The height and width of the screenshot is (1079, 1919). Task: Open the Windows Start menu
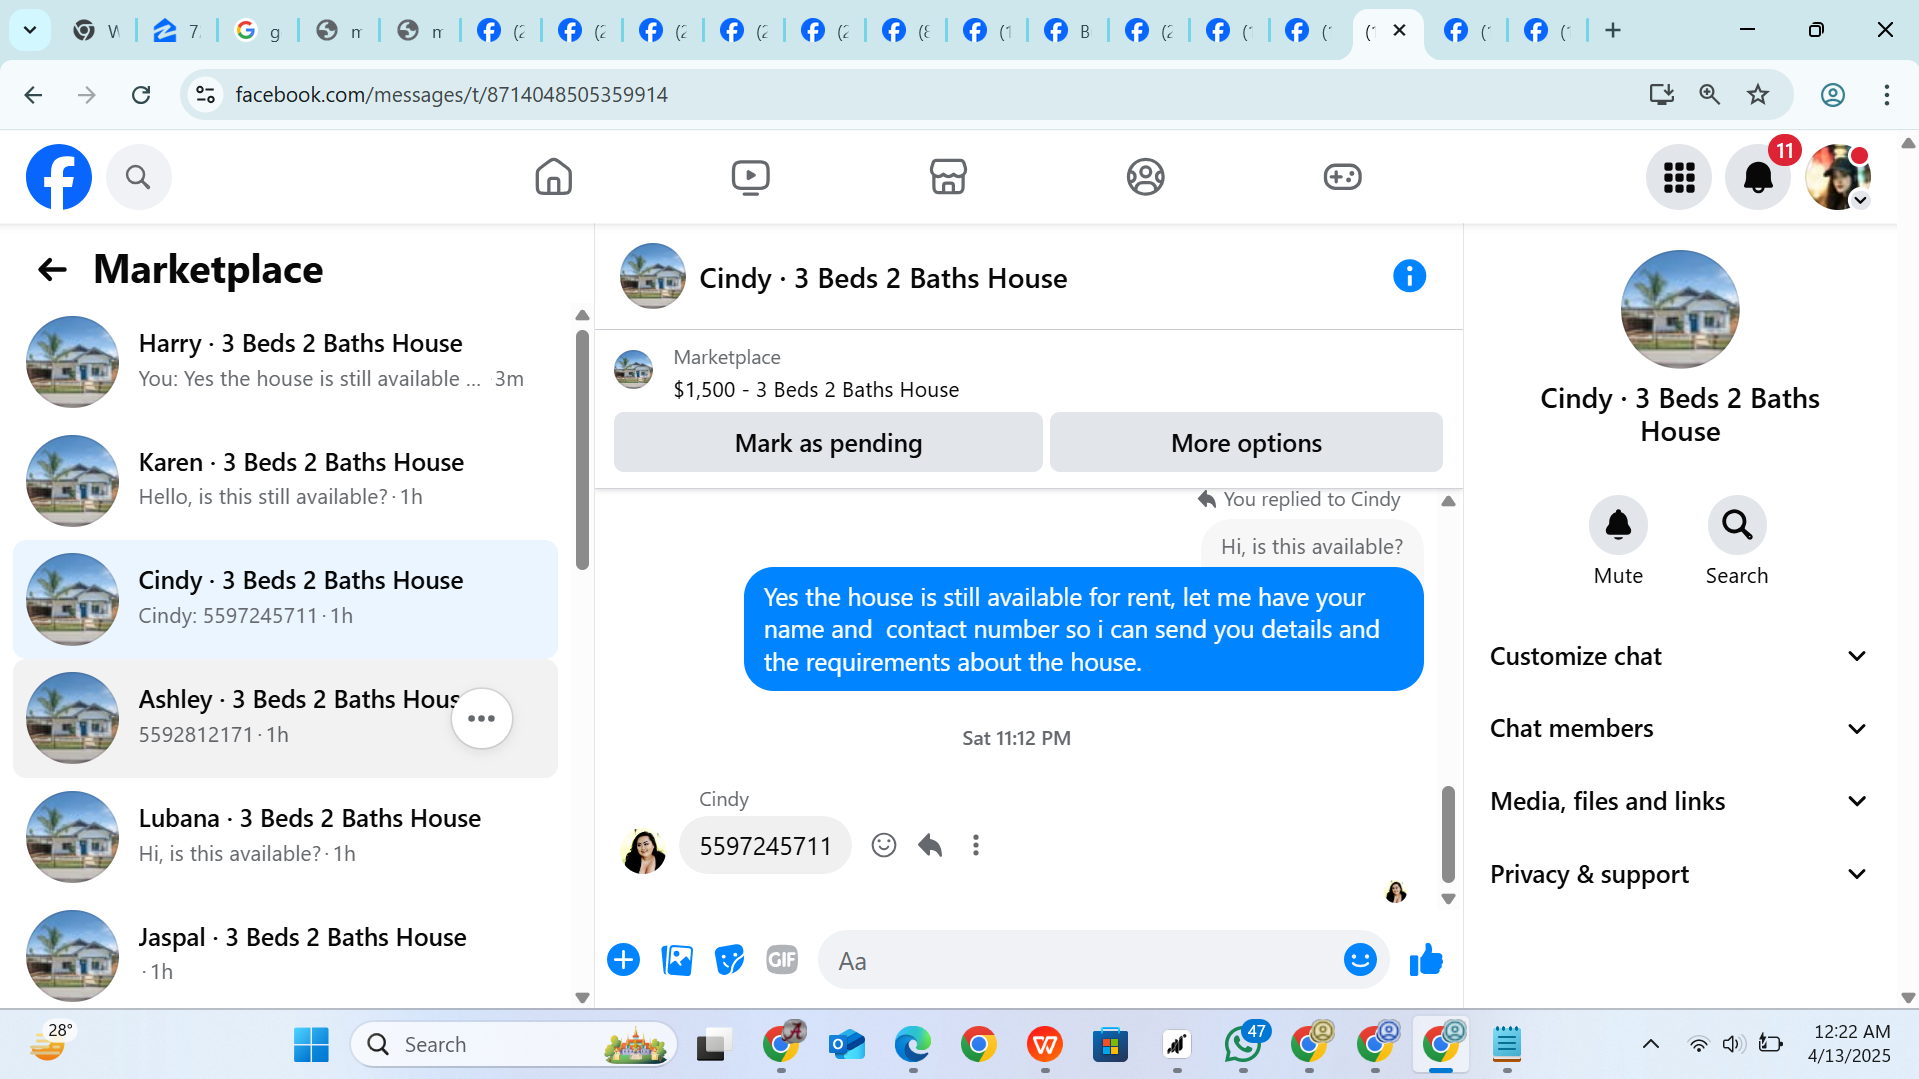coord(311,1045)
